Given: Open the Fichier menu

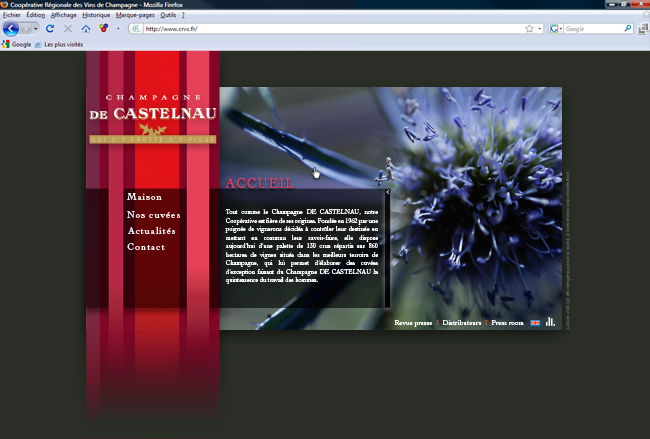Looking at the screenshot, I should 12,15.
